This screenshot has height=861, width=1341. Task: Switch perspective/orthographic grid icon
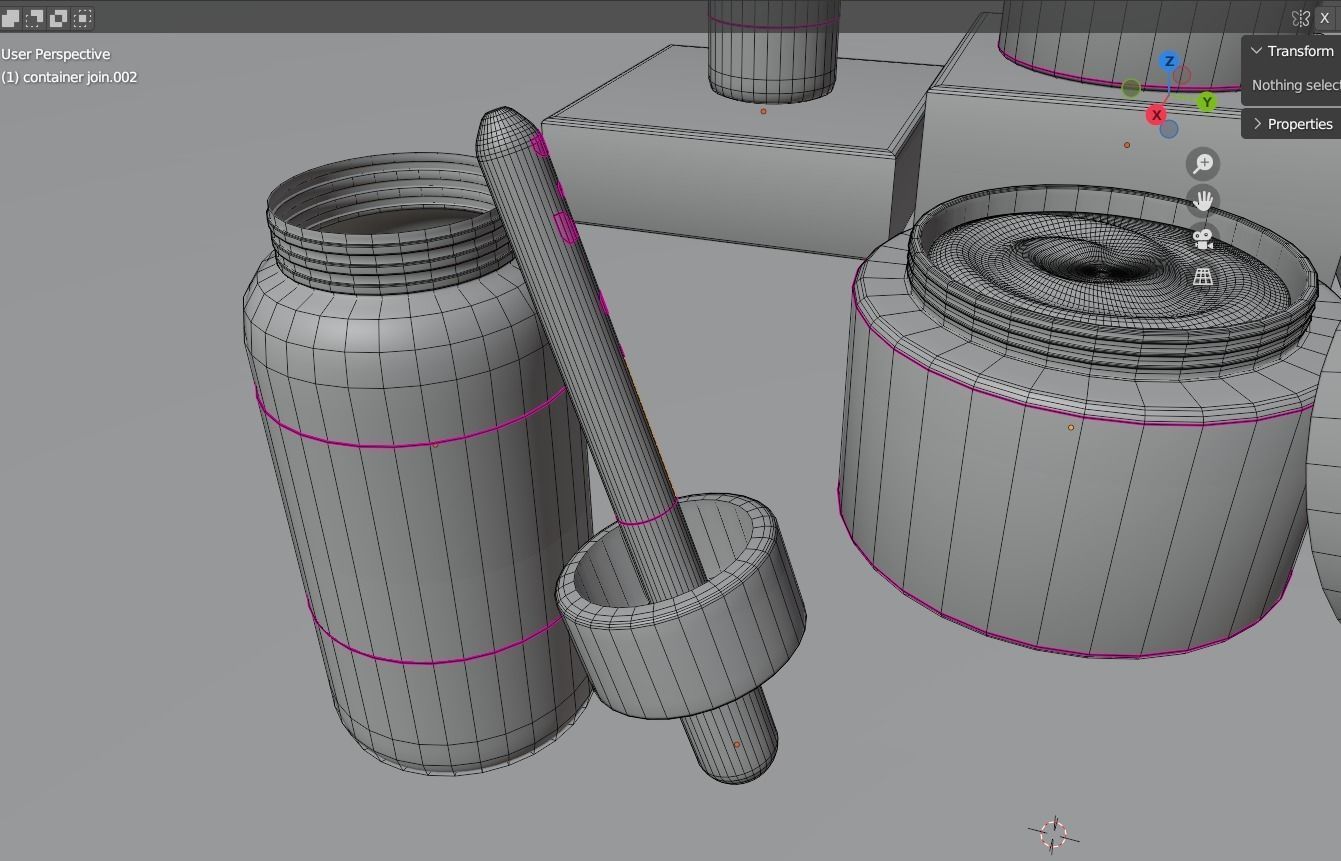point(1203,277)
